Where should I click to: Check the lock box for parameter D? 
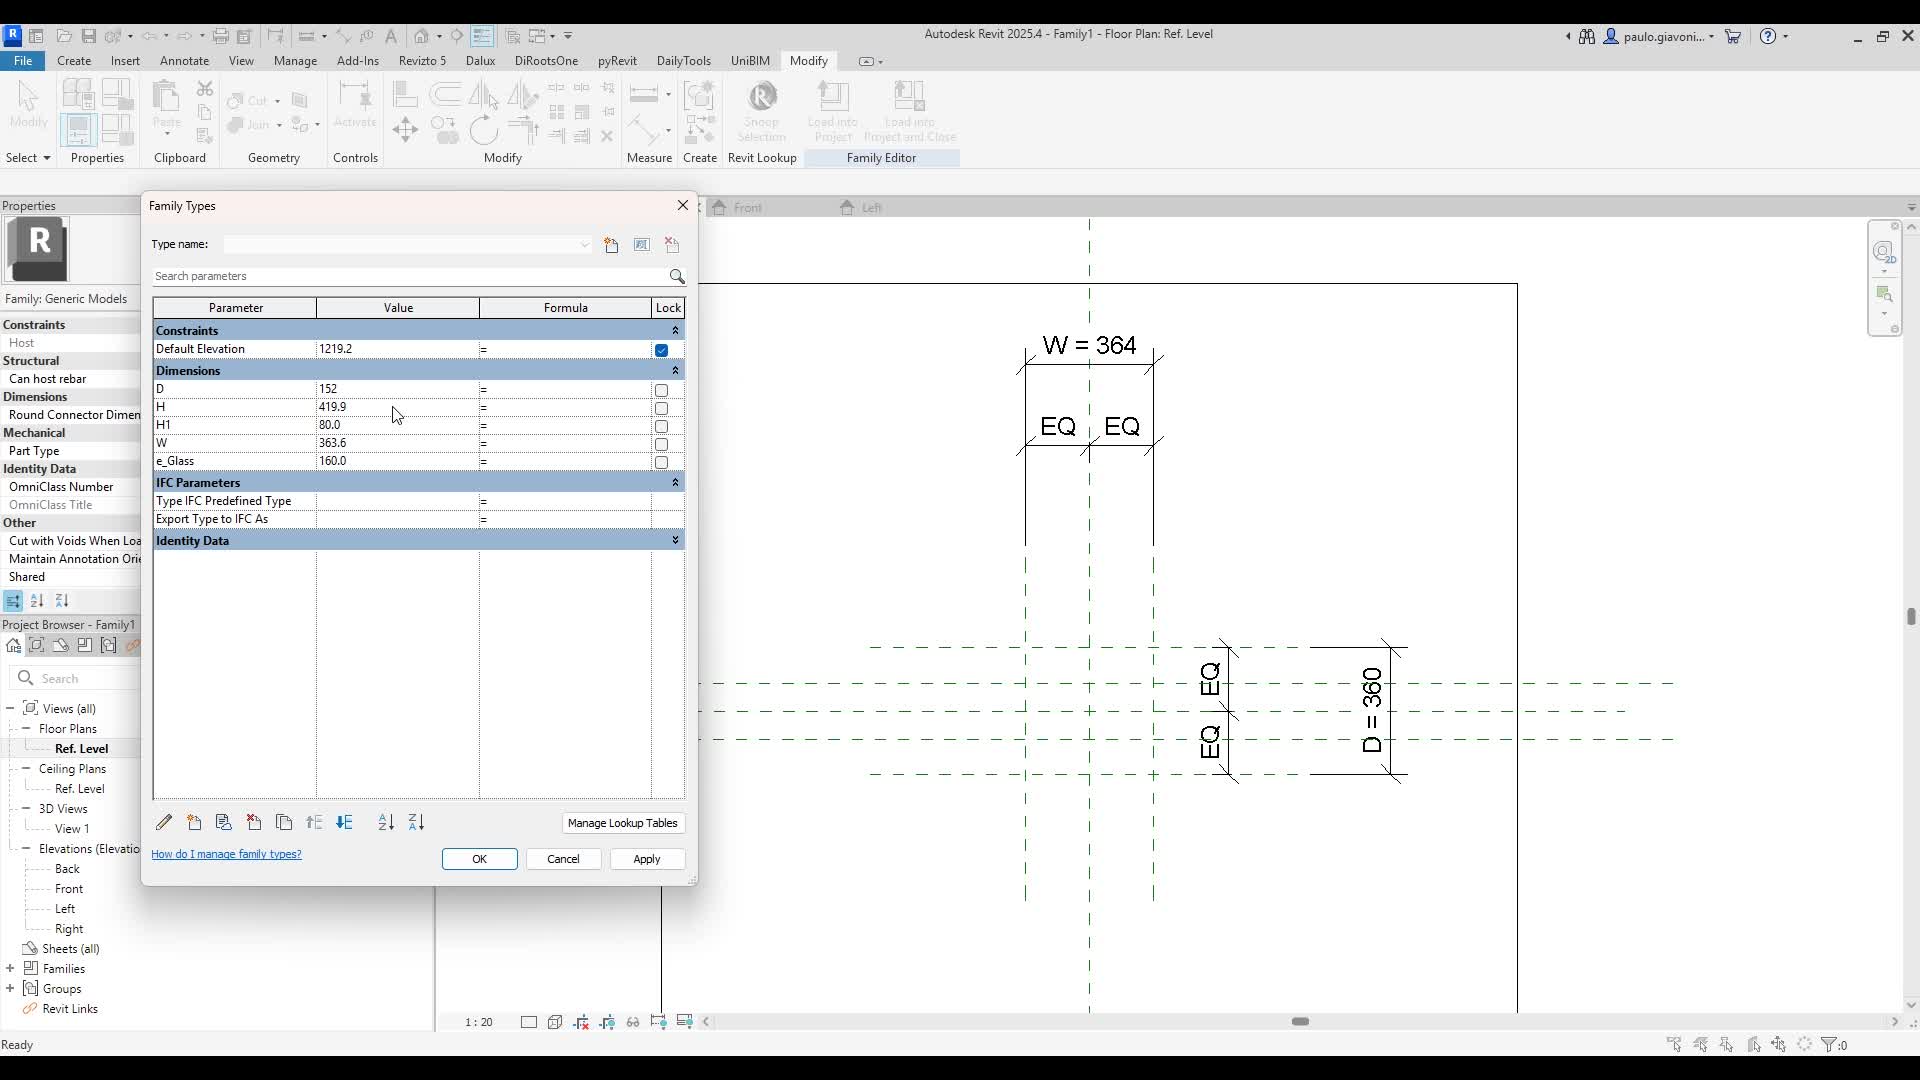point(661,390)
